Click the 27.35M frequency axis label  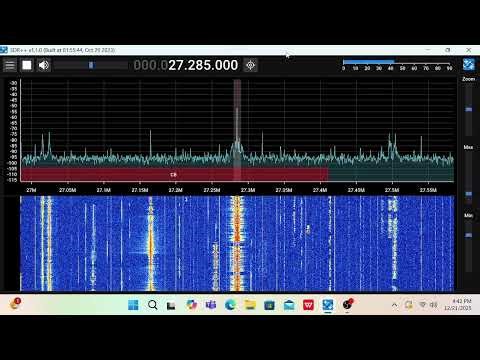[284, 190]
